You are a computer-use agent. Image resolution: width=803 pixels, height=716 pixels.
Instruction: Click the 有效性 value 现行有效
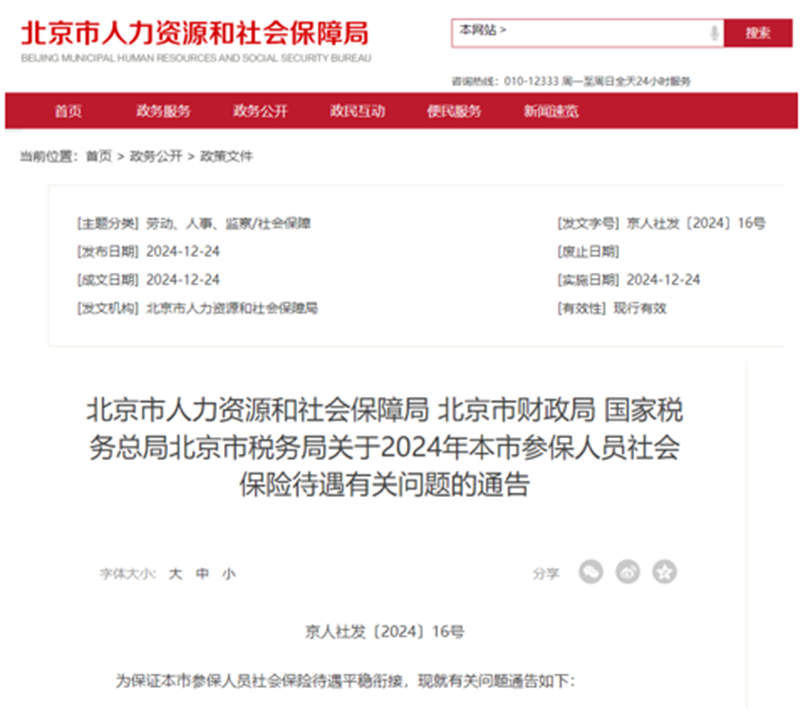[x=640, y=308]
